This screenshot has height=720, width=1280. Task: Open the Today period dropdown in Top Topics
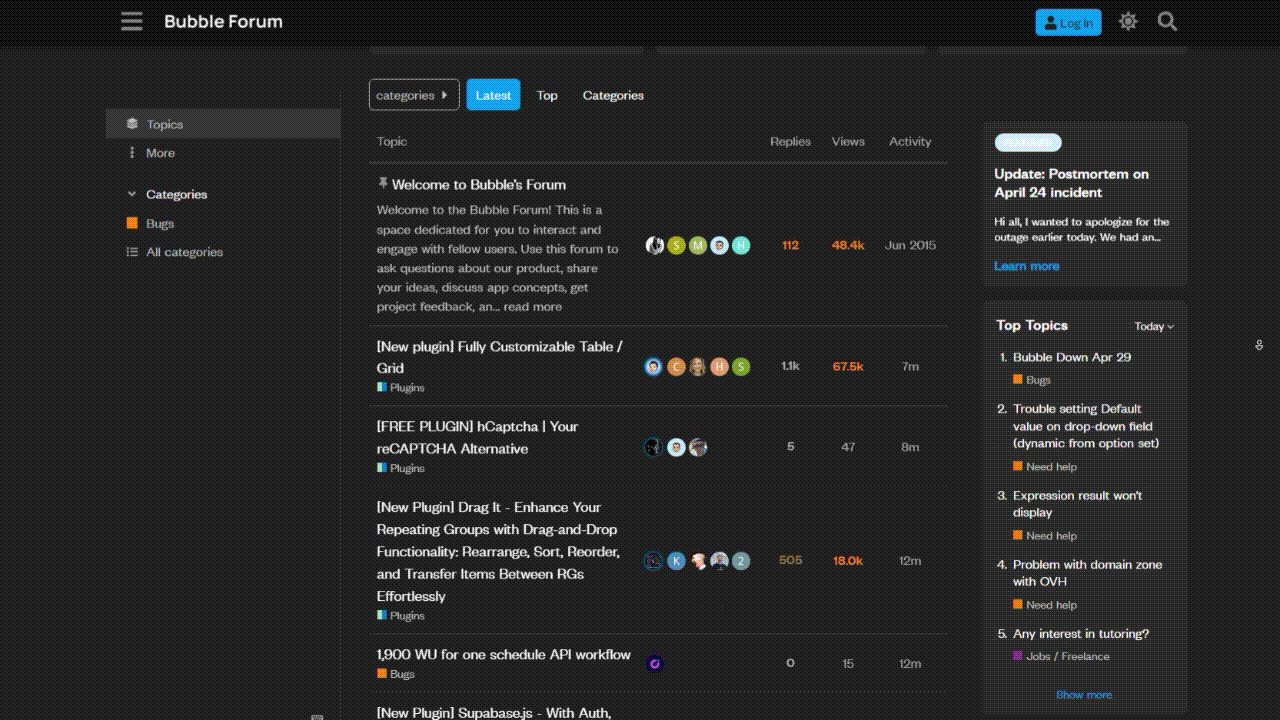(1154, 326)
